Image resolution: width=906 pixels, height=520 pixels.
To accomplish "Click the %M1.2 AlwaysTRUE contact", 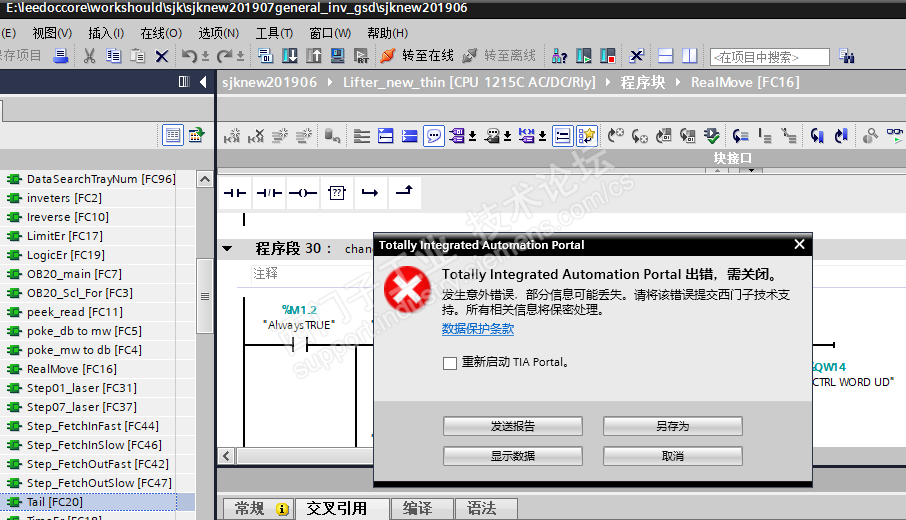I will (x=299, y=345).
